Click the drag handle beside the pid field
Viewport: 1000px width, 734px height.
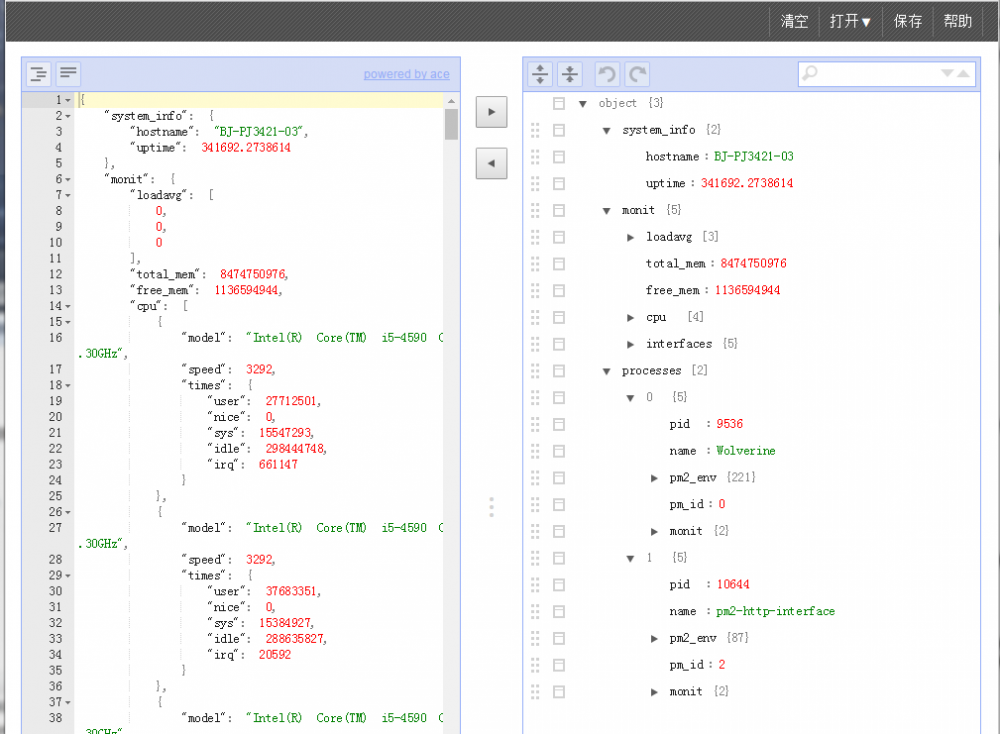[535, 423]
